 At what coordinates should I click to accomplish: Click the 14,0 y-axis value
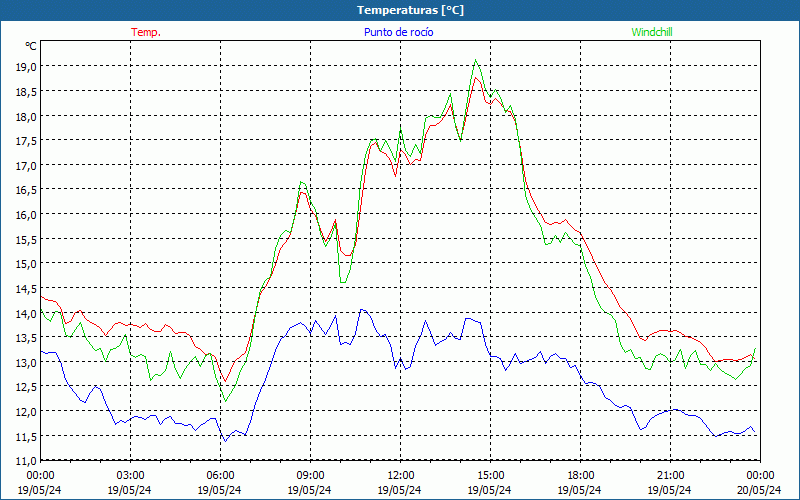click(x=26, y=313)
